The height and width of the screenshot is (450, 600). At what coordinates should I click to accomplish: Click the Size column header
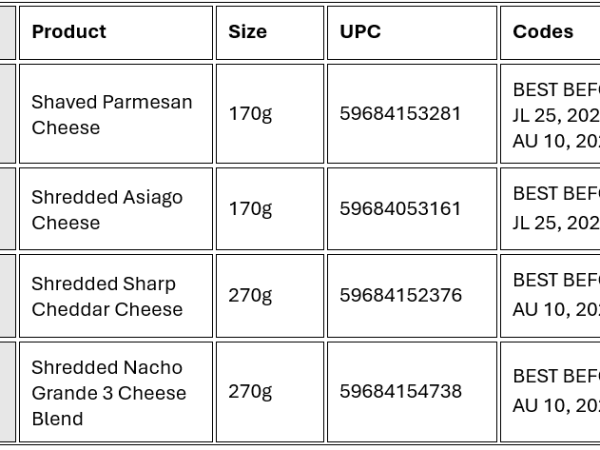pyautogui.click(x=248, y=32)
